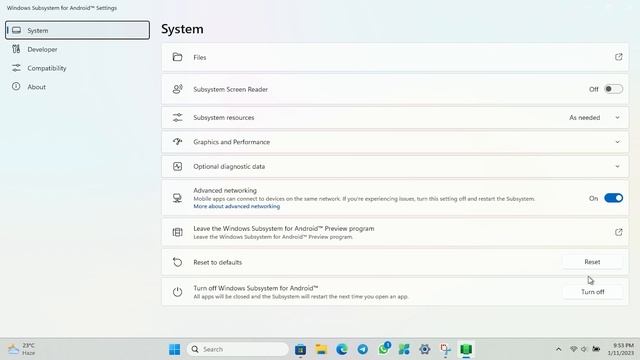Click the Subsystem resources sliders icon
Screen dimensions: 640x360
pos(177,118)
